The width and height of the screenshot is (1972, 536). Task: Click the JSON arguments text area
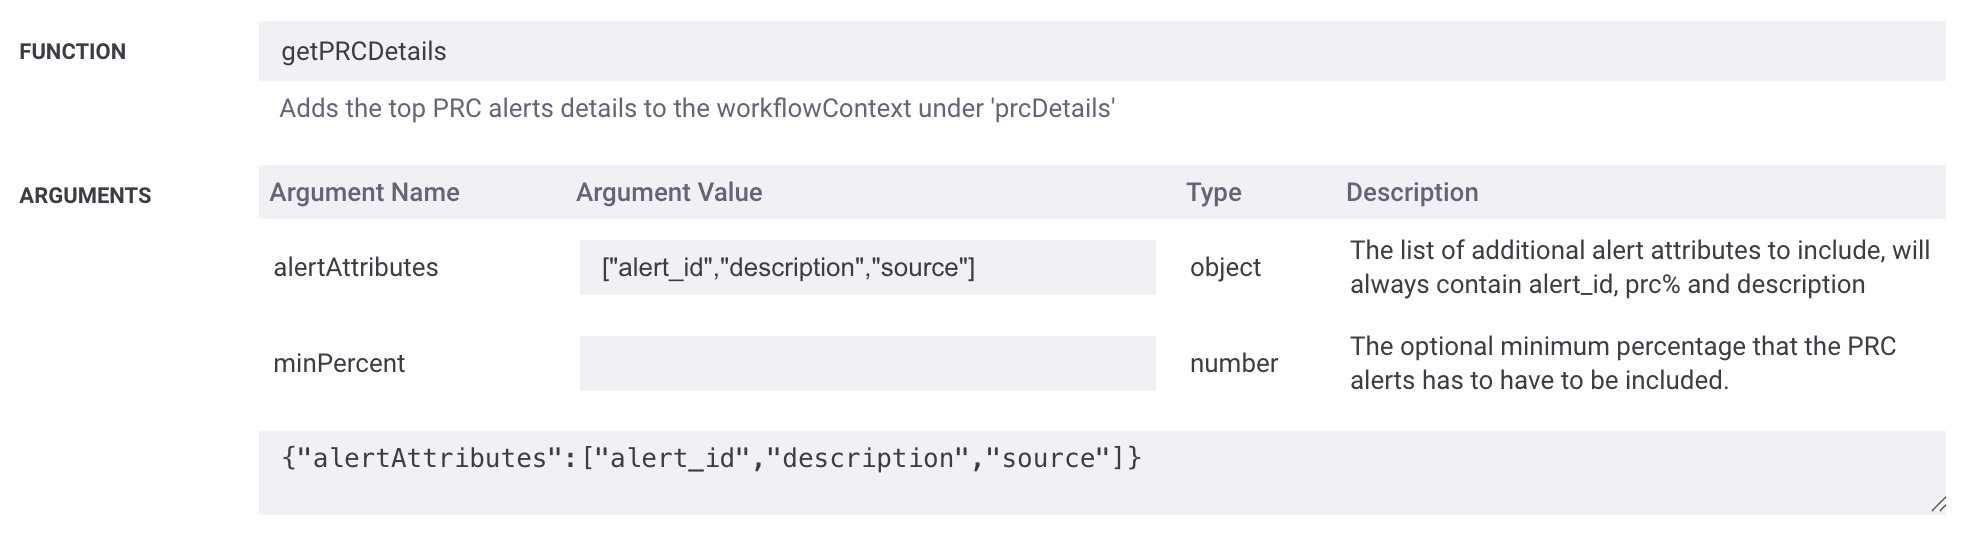click(1102, 473)
